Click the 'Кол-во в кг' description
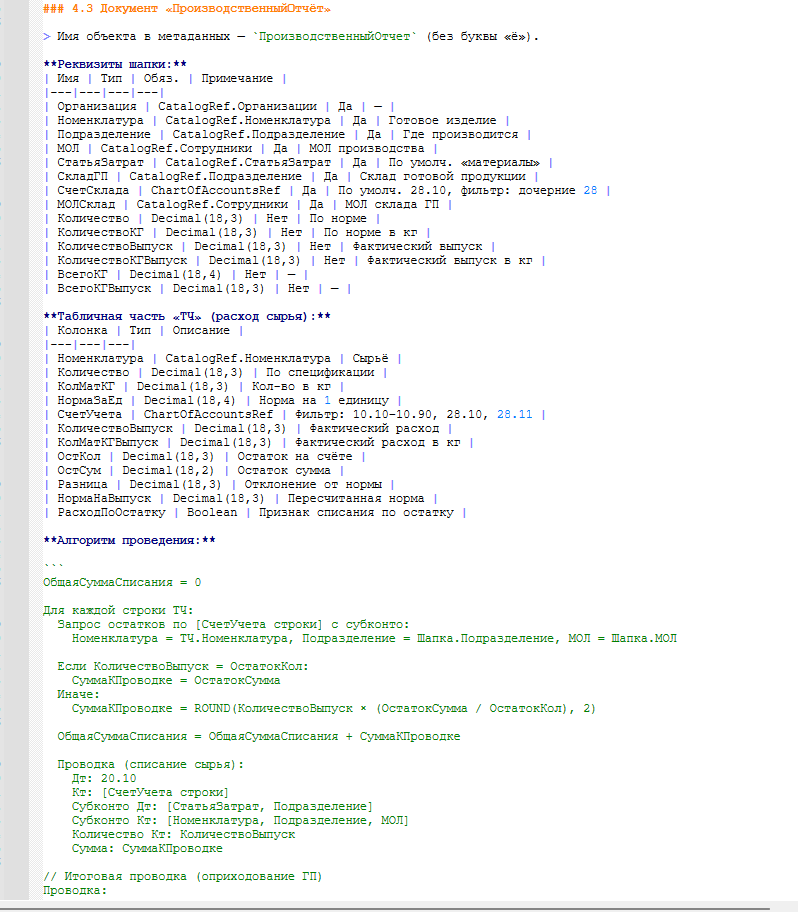Screen dimensions: 798x912 point(291,386)
